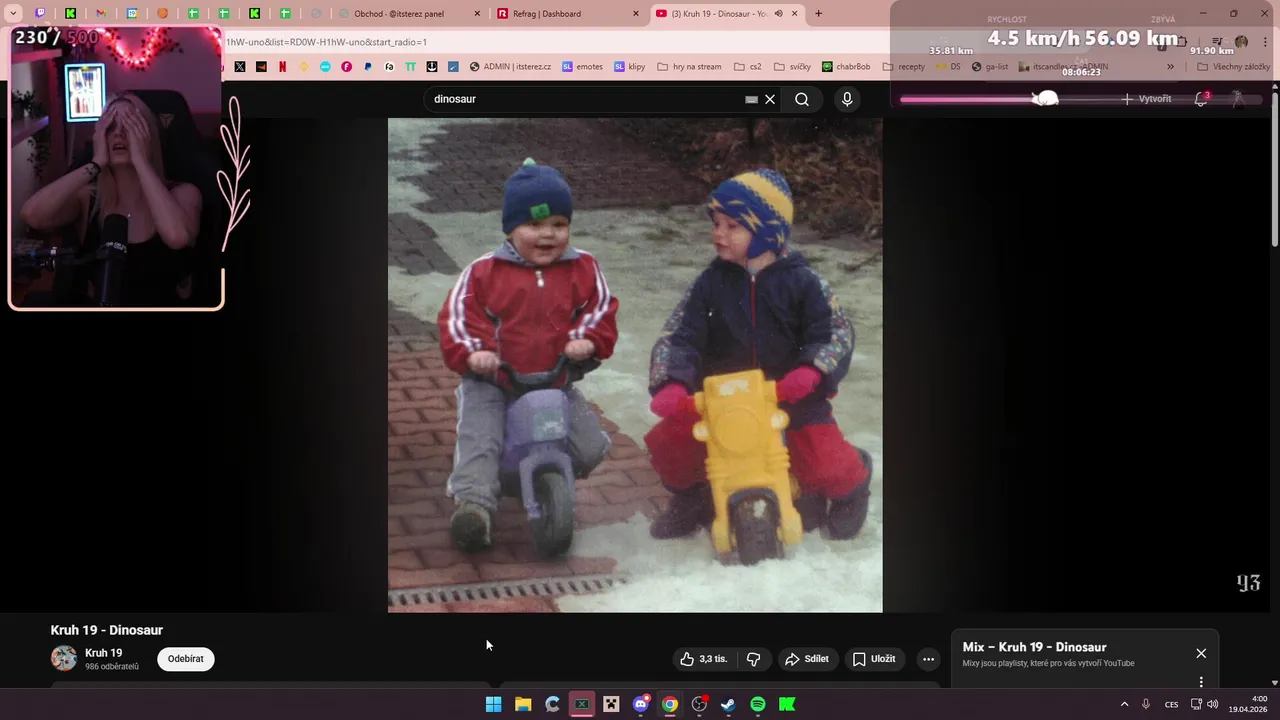Open OBS Studio taskbar icon
The image size is (1280, 720).
699,704
